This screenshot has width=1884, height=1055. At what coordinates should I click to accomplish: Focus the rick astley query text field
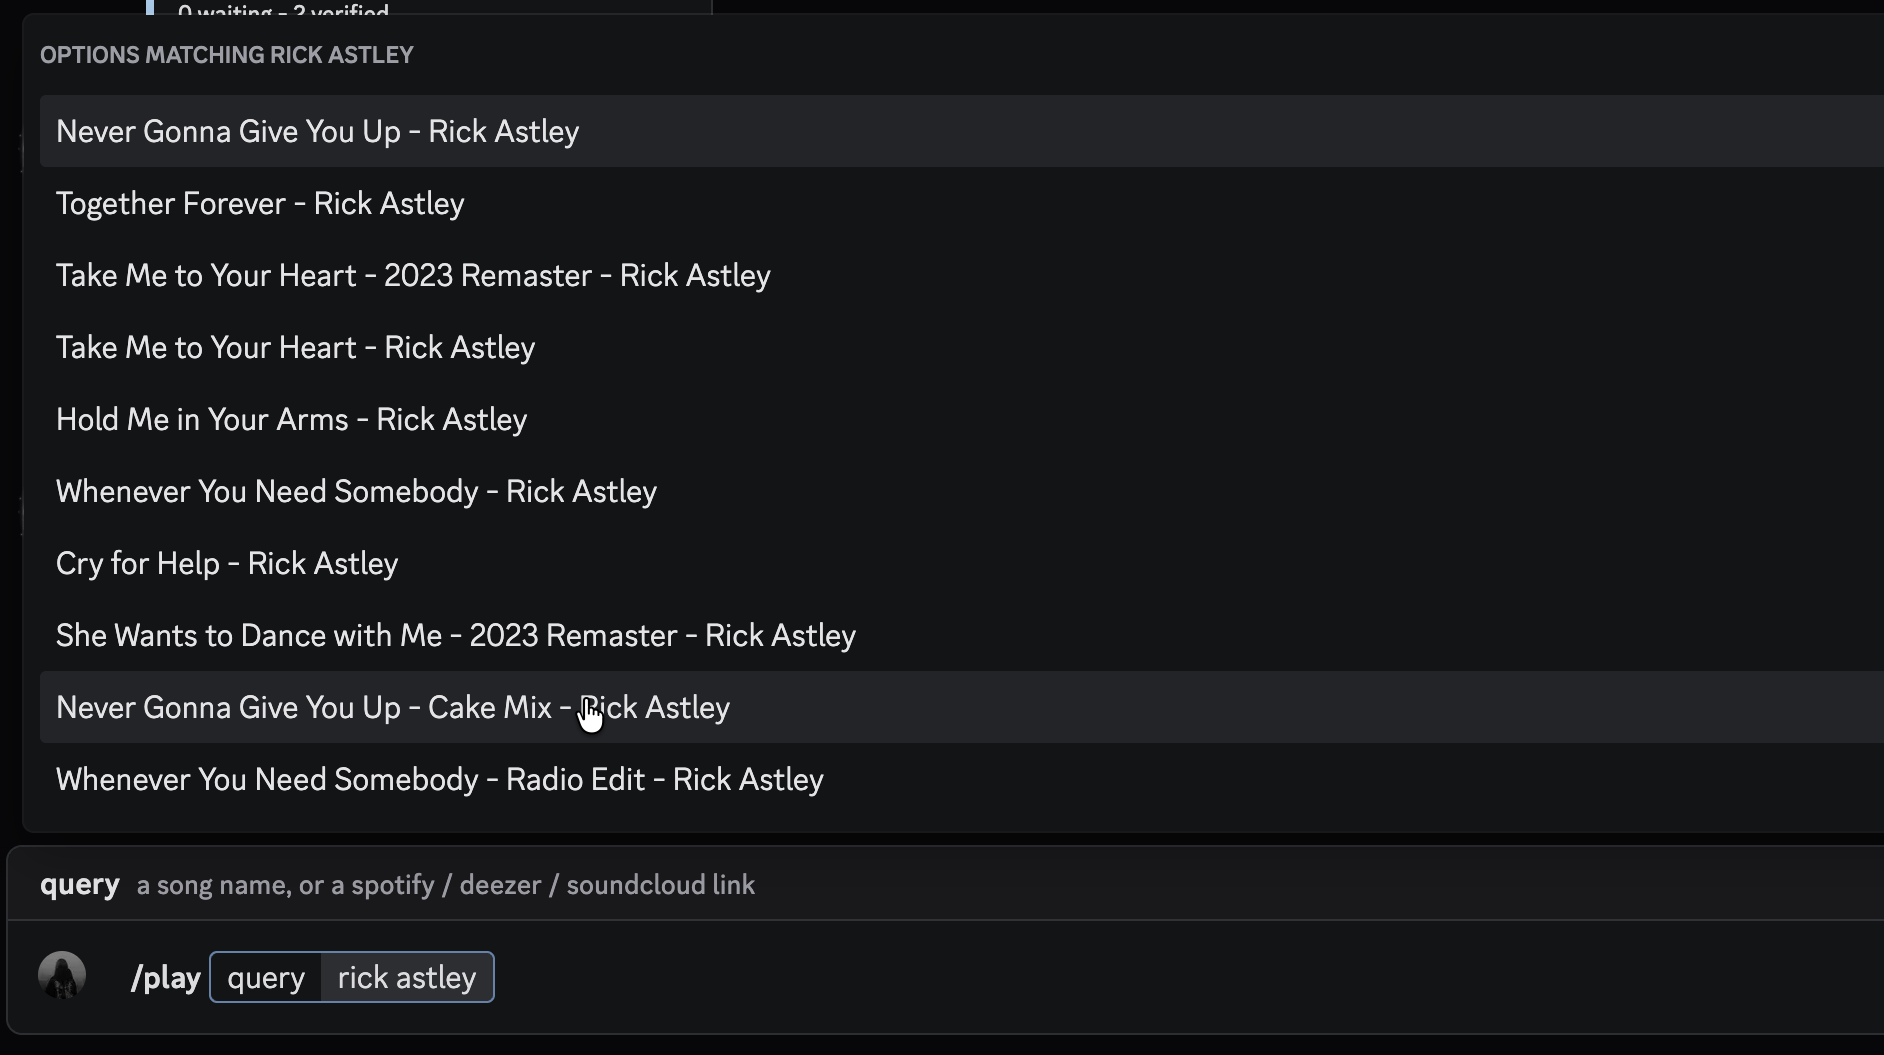407,977
